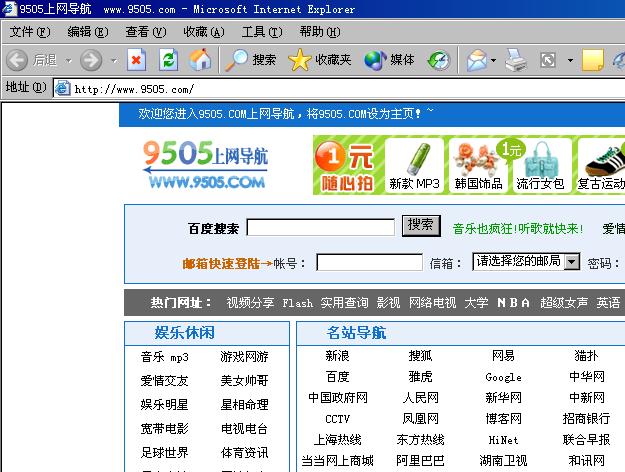Click the Forward arrow toolbar icon
The image size is (625, 472).
(x=91, y=60)
